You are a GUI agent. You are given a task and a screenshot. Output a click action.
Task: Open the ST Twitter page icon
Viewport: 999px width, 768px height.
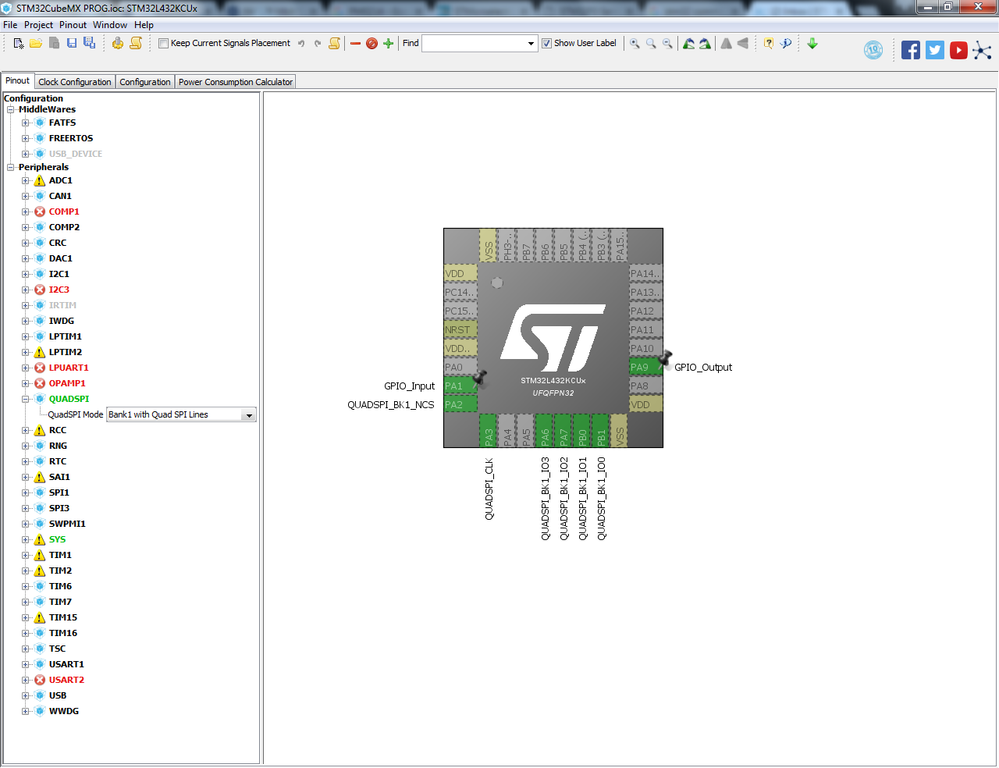935,50
